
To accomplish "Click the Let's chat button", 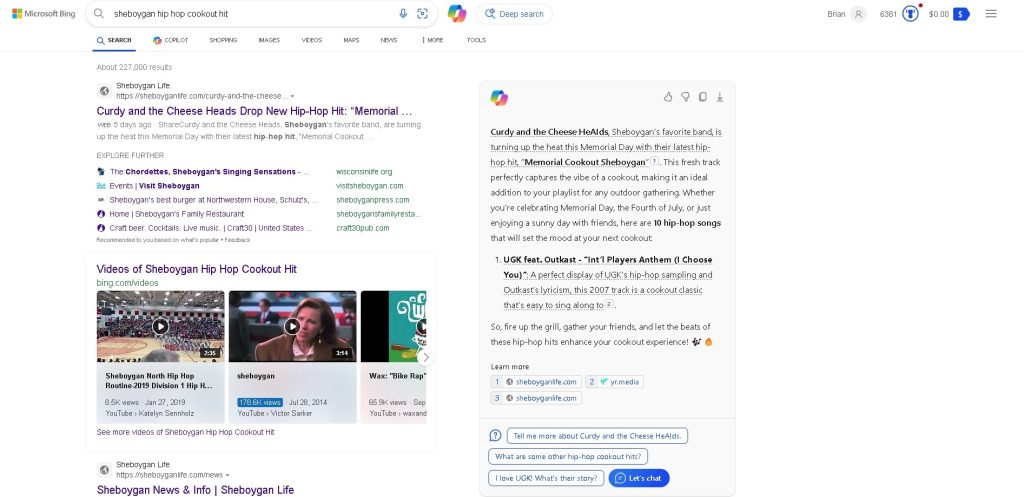I will point(639,478).
